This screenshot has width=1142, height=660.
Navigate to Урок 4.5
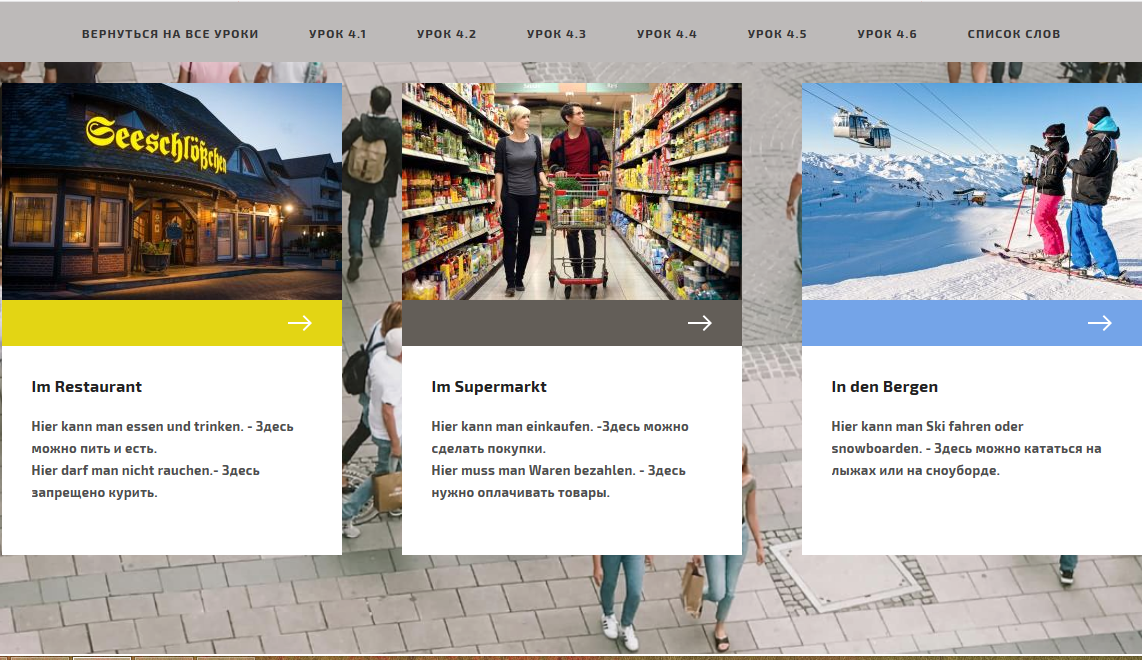pyautogui.click(x=777, y=34)
